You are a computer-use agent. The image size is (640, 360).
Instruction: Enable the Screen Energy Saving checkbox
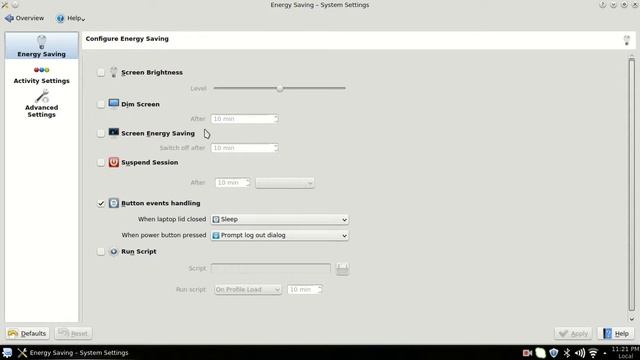(x=101, y=133)
